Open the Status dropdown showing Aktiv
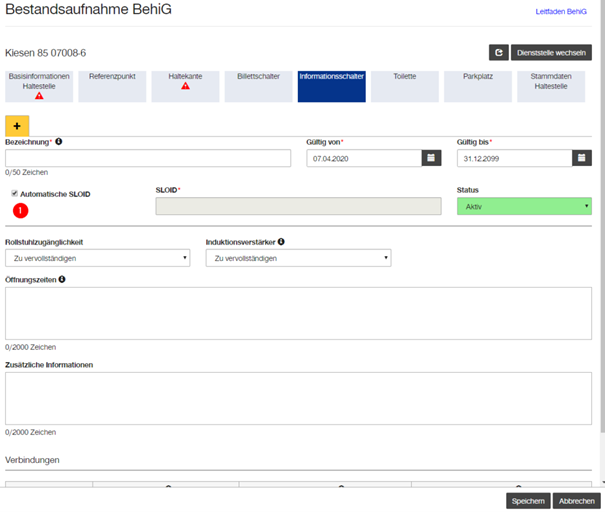 [524, 206]
